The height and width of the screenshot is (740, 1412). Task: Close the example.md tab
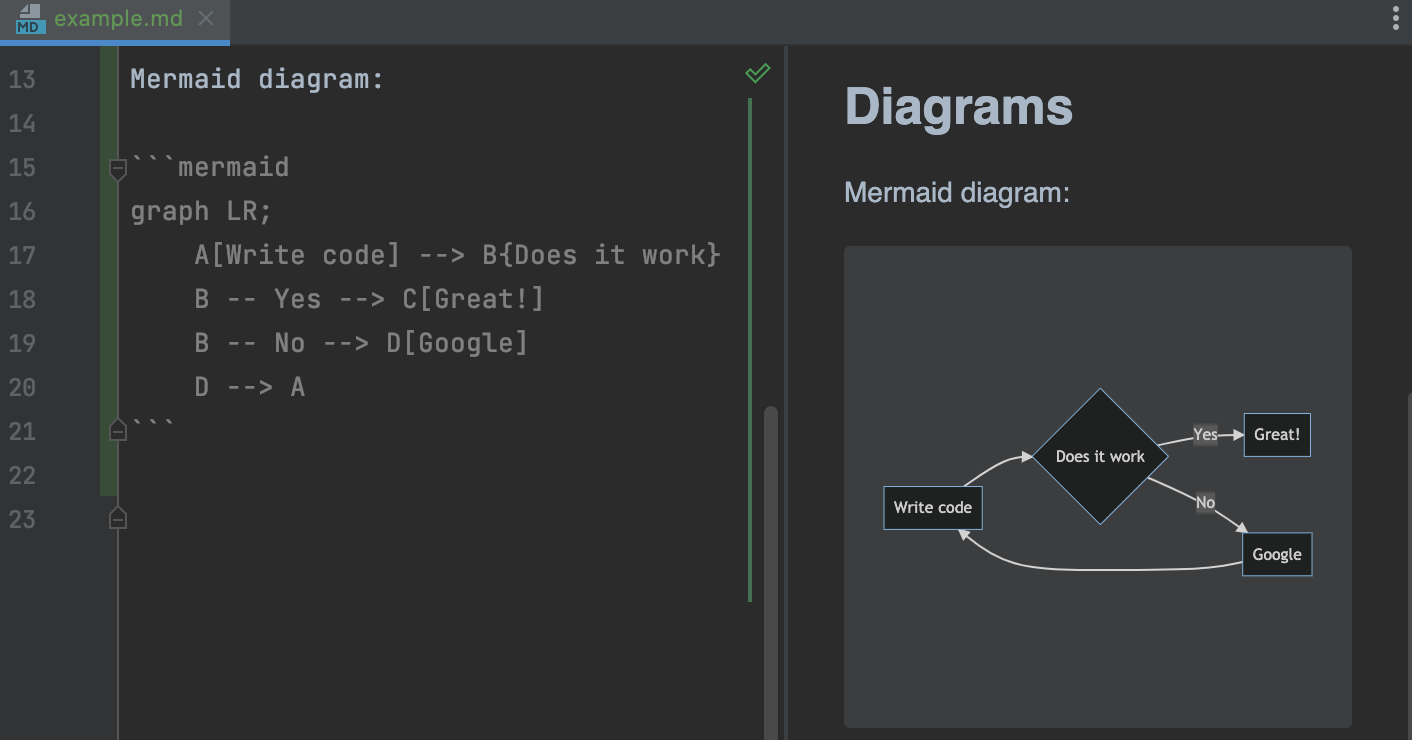(206, 19)
